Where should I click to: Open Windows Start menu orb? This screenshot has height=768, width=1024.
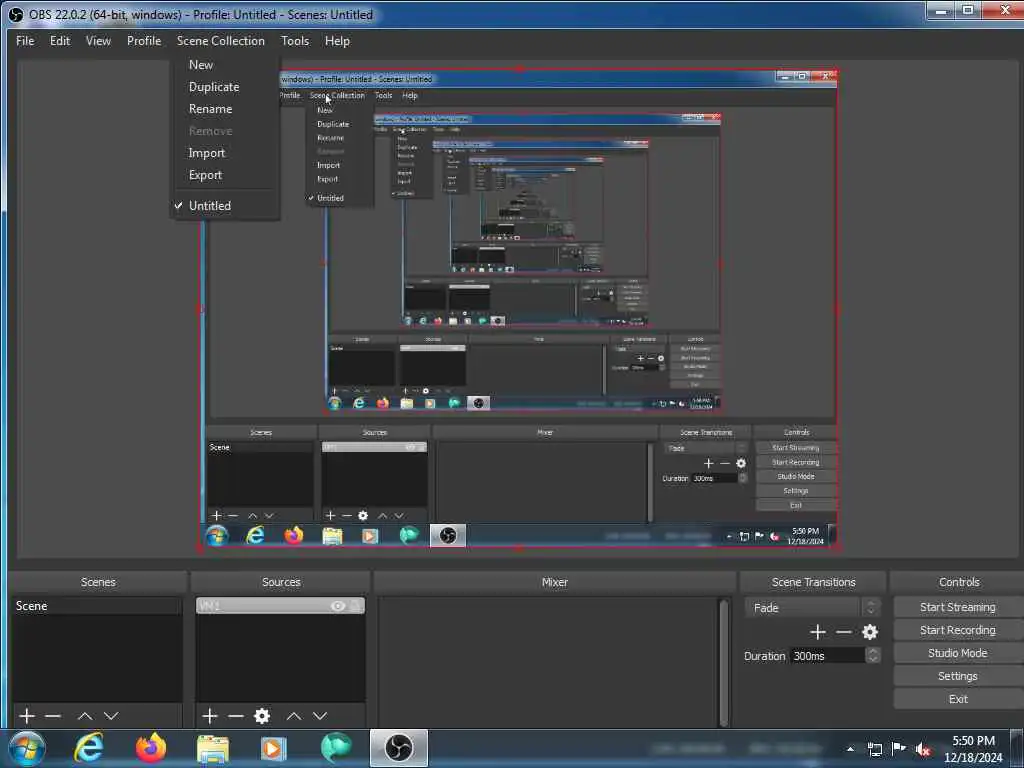click(x=27, y=748)
